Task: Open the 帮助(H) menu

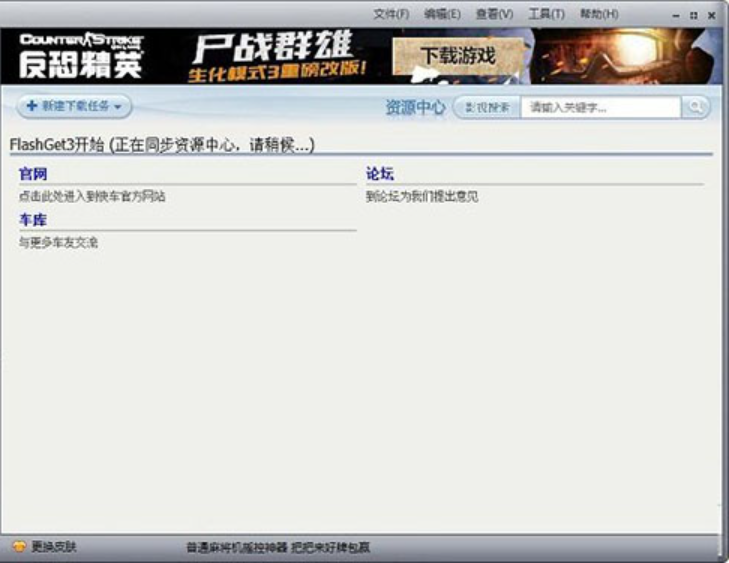Action: (x=599, y=14)
